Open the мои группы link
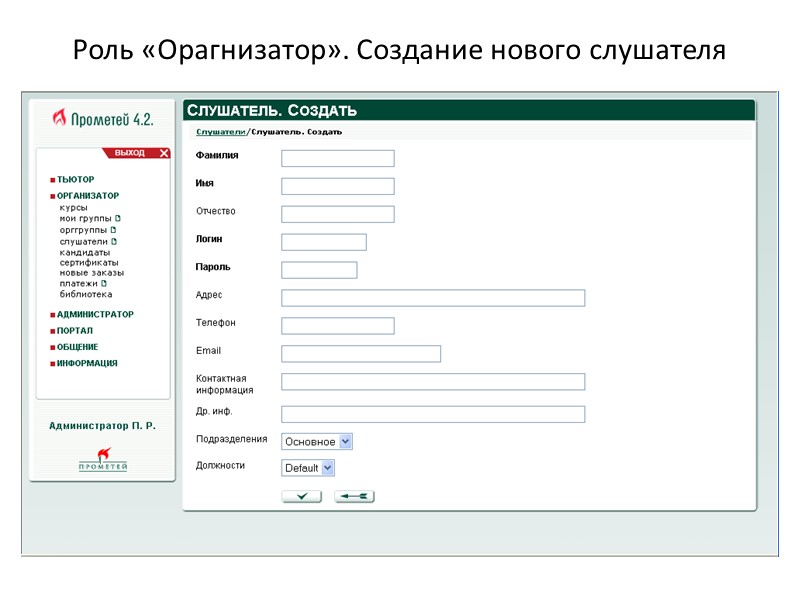The width and height of the screenshot is (800, 600). pos(85,218)
